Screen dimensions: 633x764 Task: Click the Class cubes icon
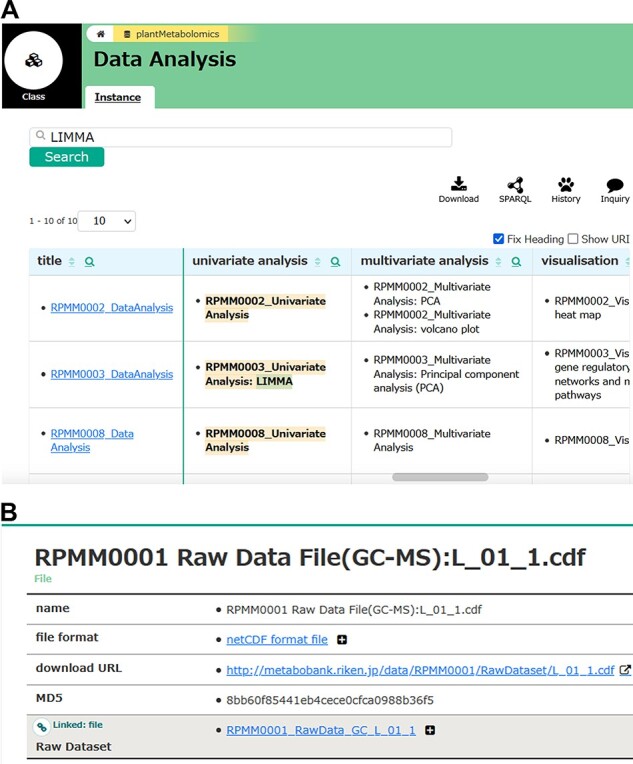coord(34,61)
